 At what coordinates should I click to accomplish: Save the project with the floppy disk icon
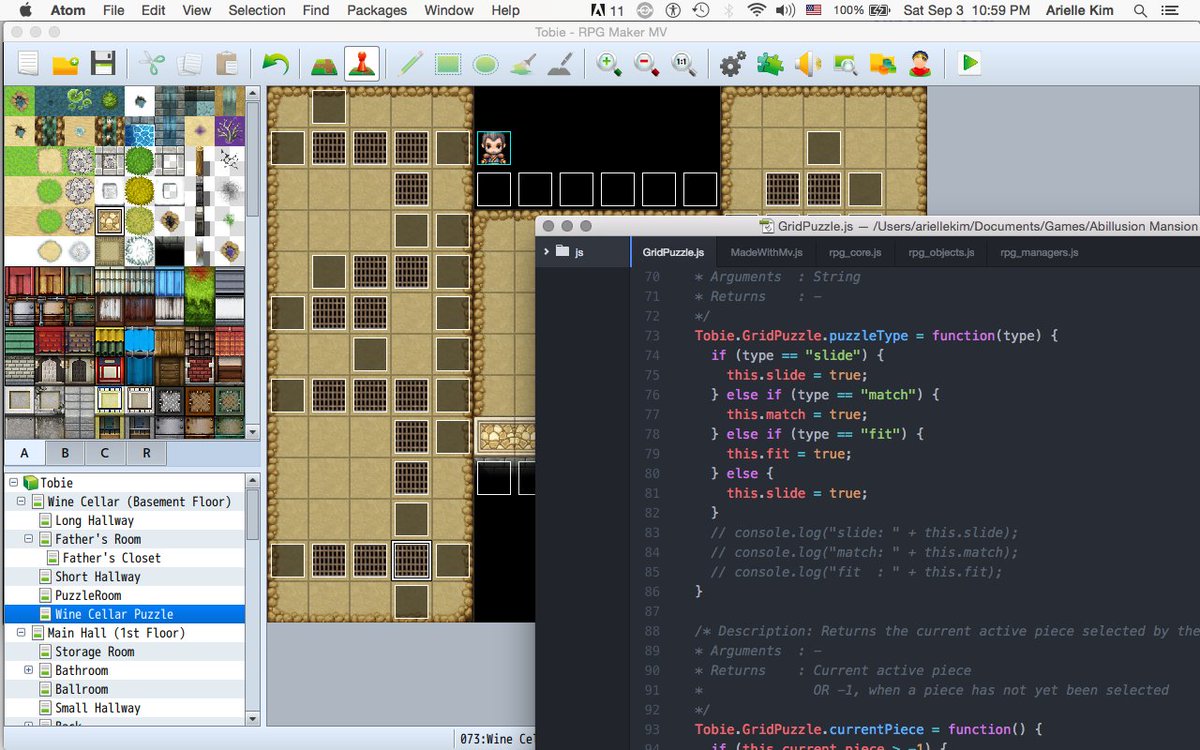click(x=103, y=64)
